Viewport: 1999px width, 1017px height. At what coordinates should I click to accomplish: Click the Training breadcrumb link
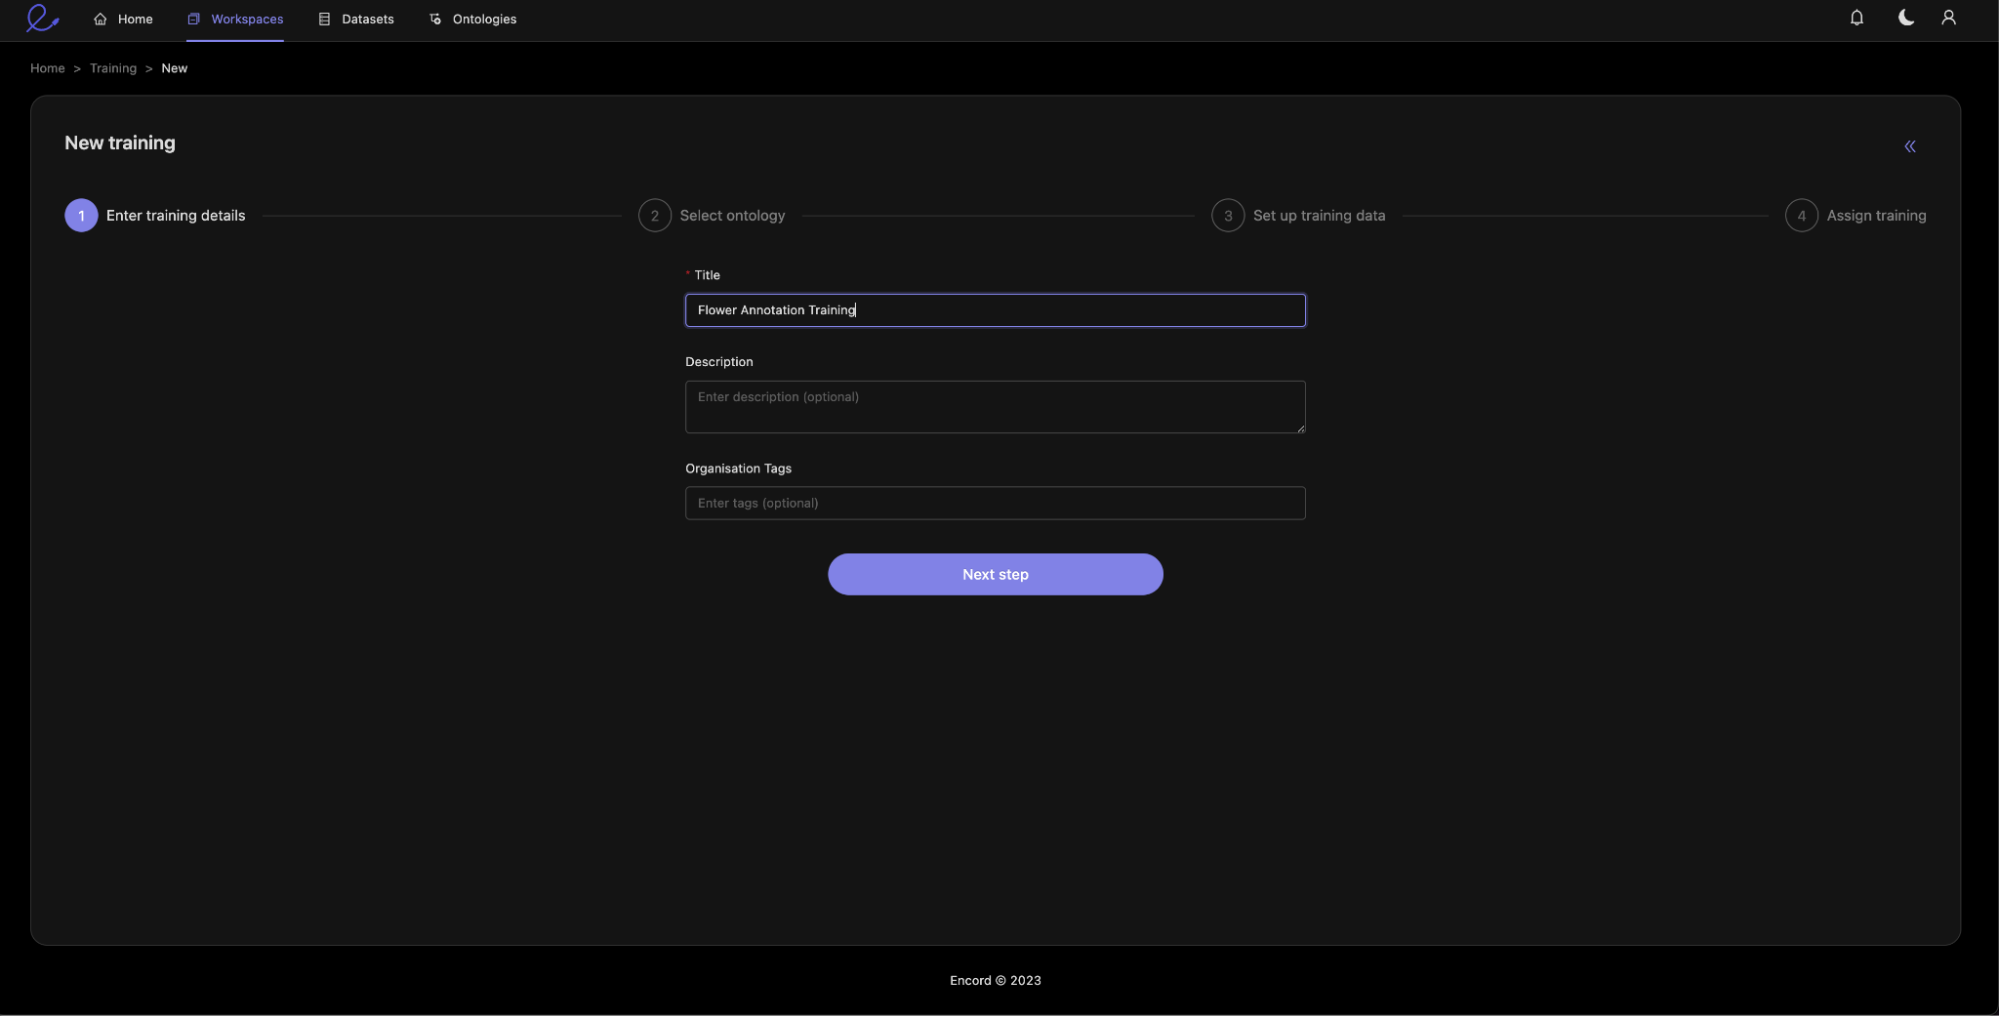113,68
